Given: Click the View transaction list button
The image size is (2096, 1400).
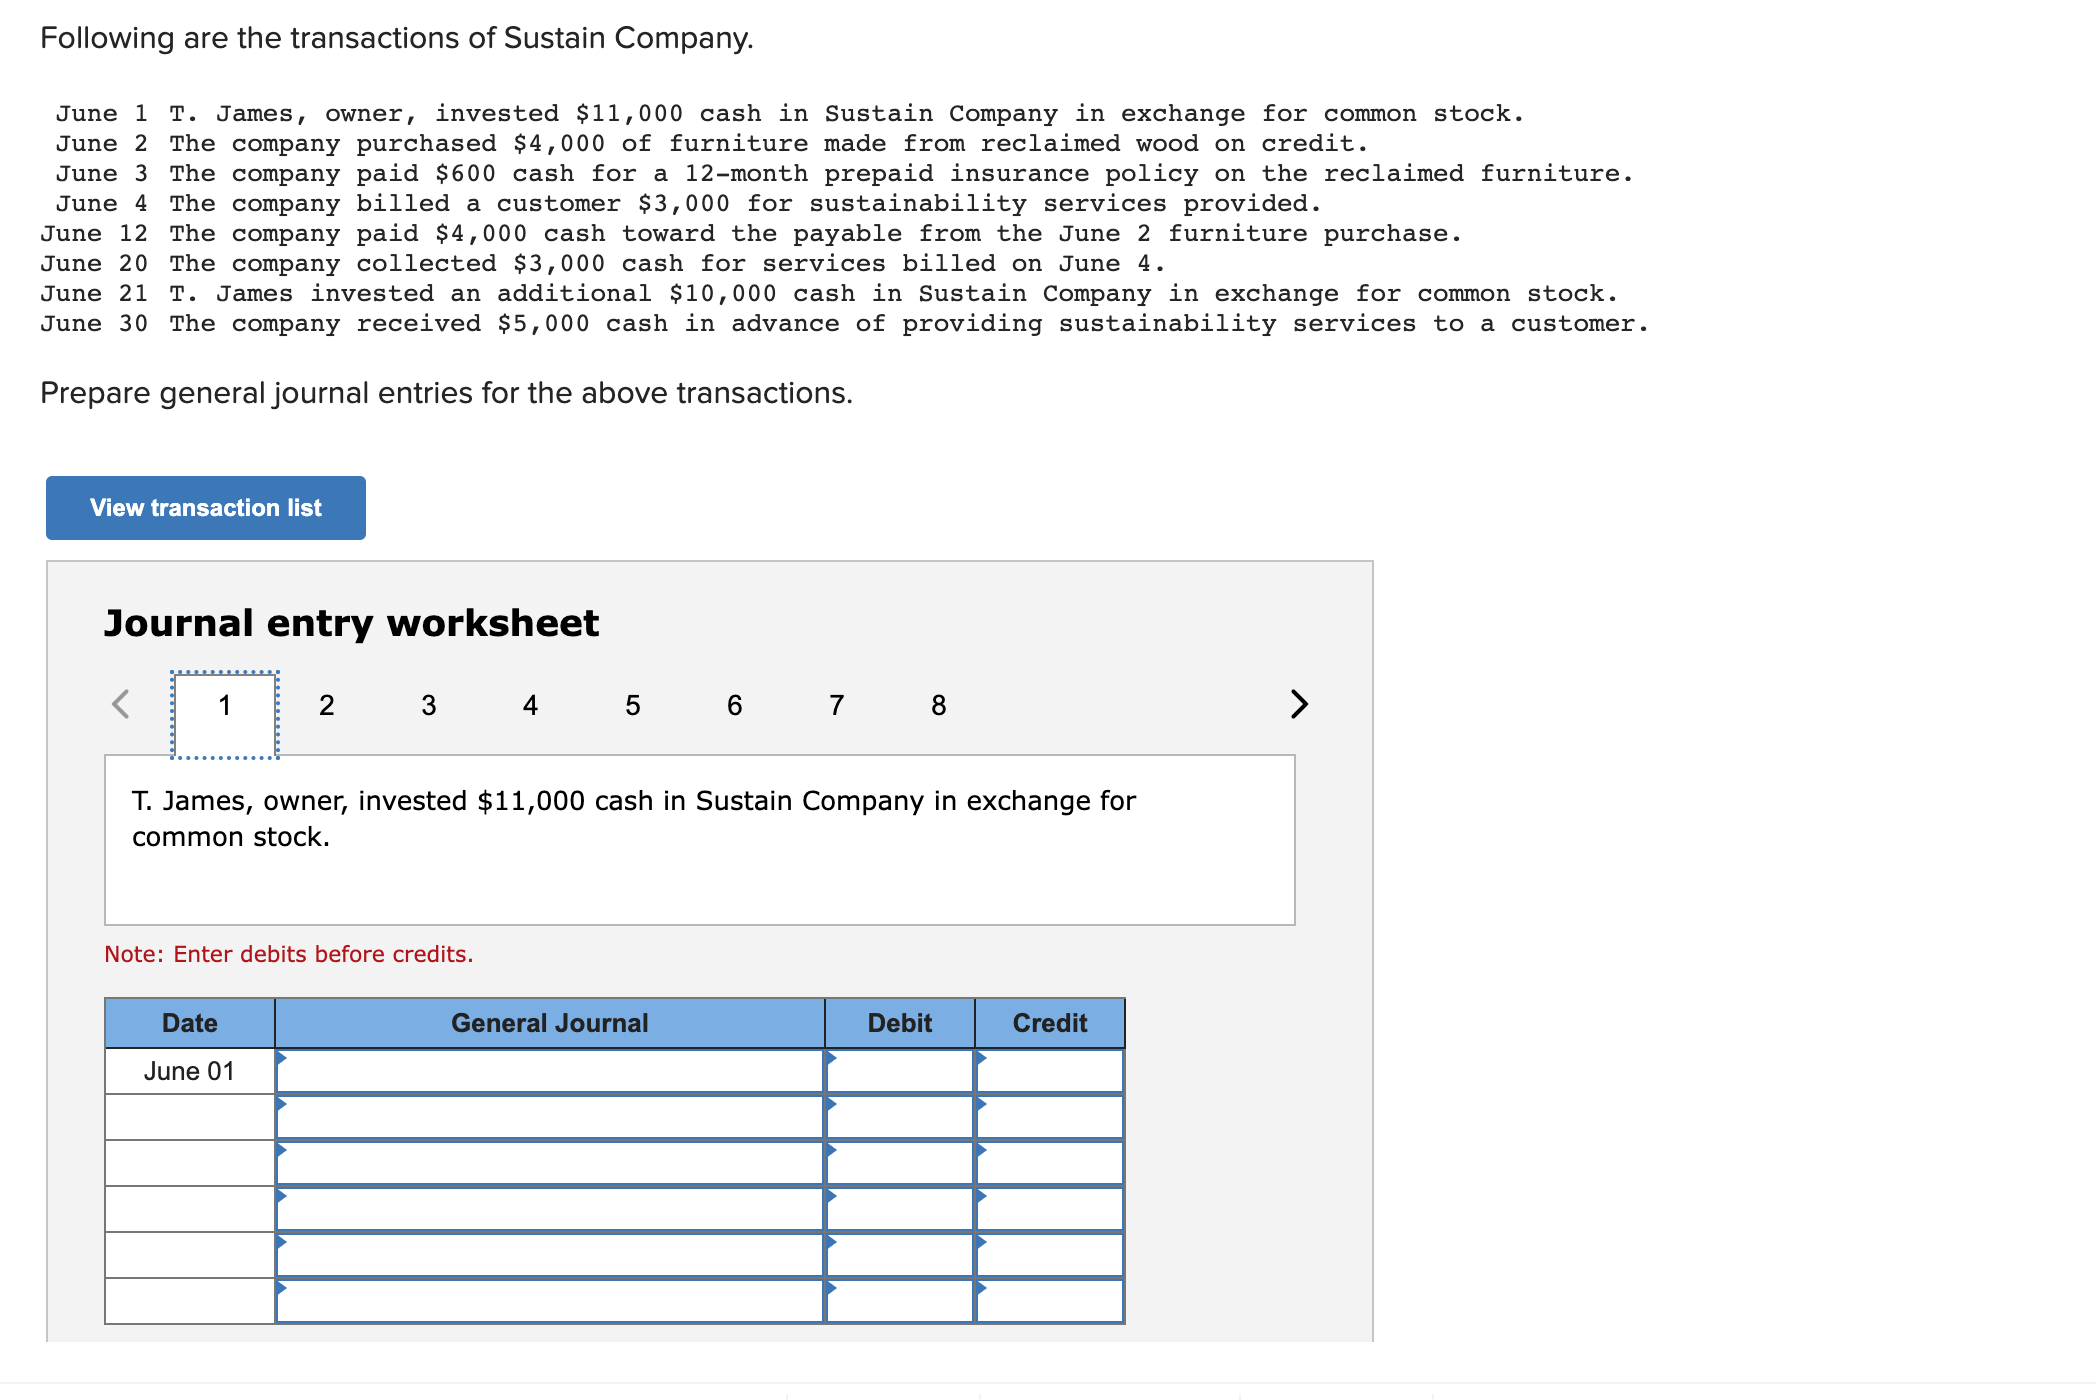Looking at the screenshot, I should (x=206, y=508).
